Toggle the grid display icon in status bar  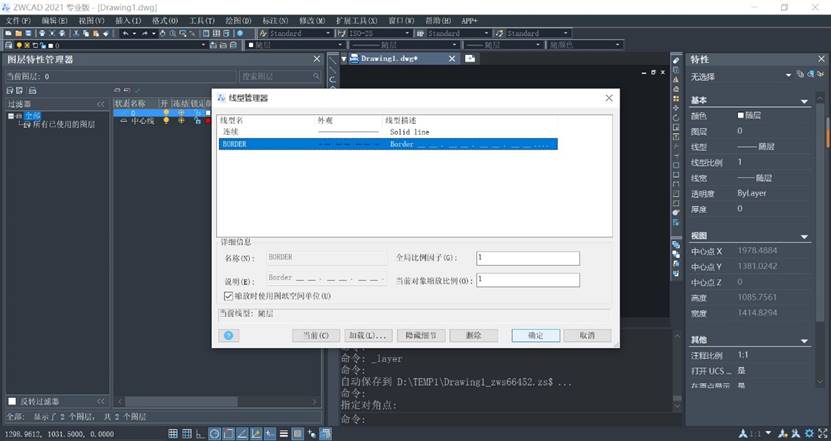click(x=187, y=433)
